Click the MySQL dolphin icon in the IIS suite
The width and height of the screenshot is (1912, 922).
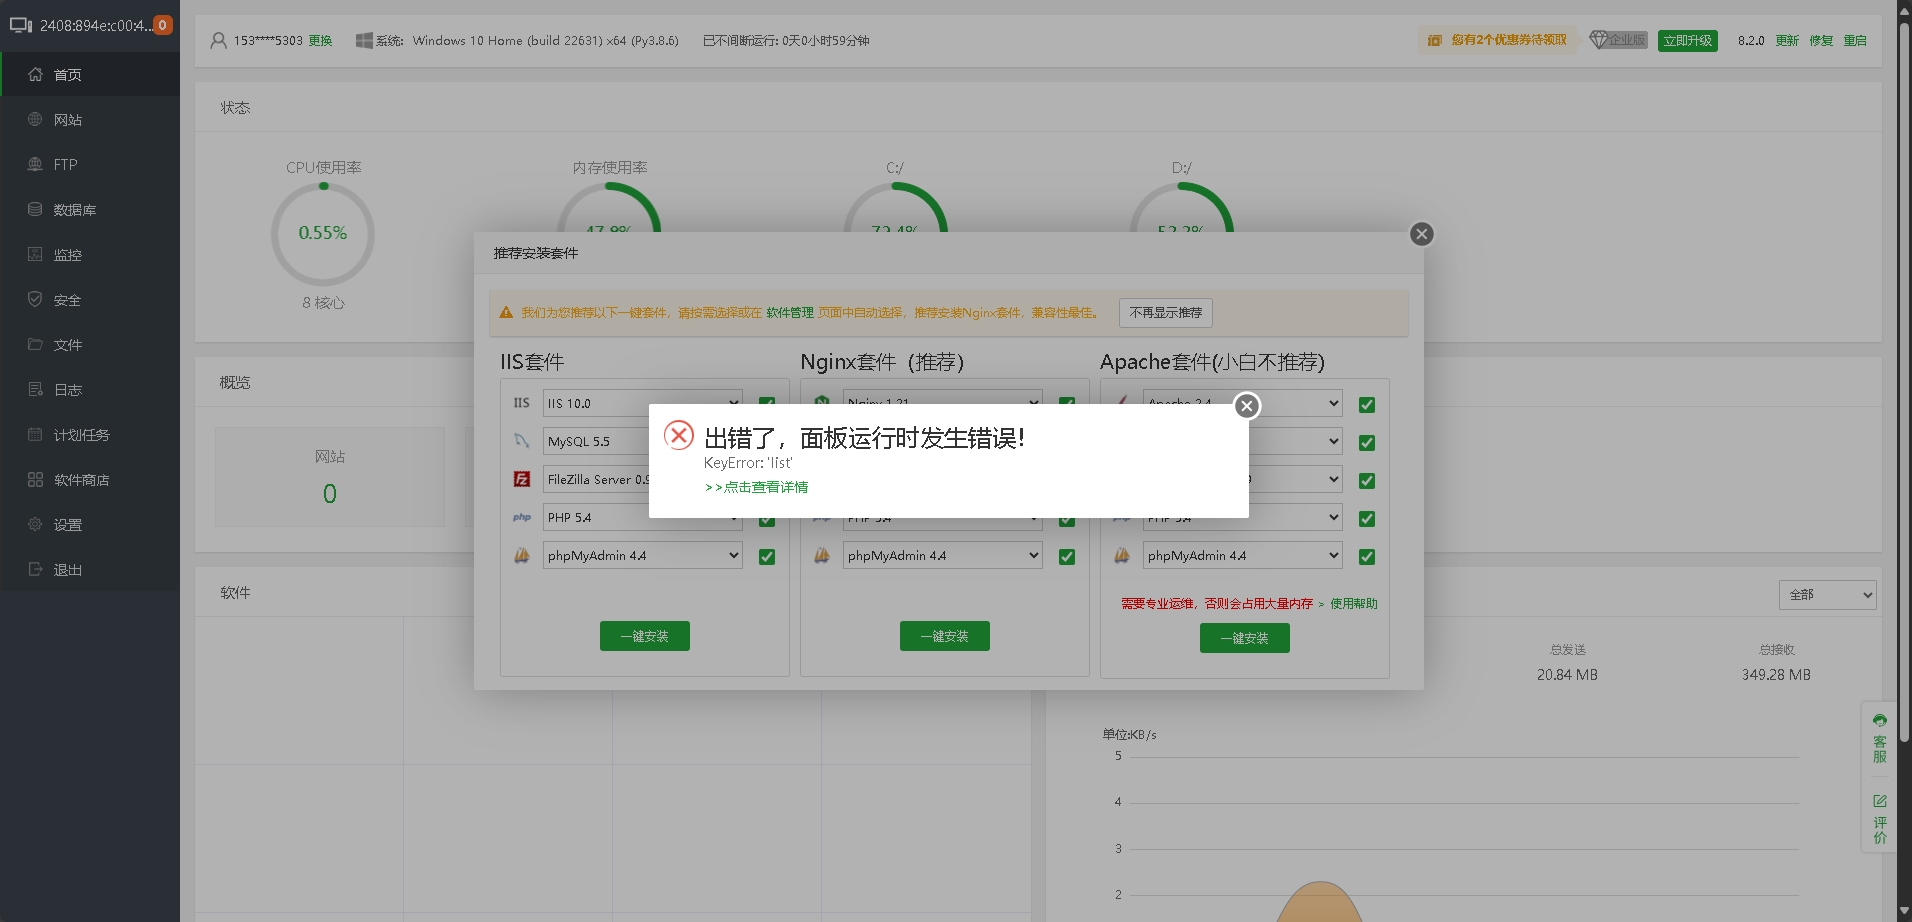tap(522, 441)
